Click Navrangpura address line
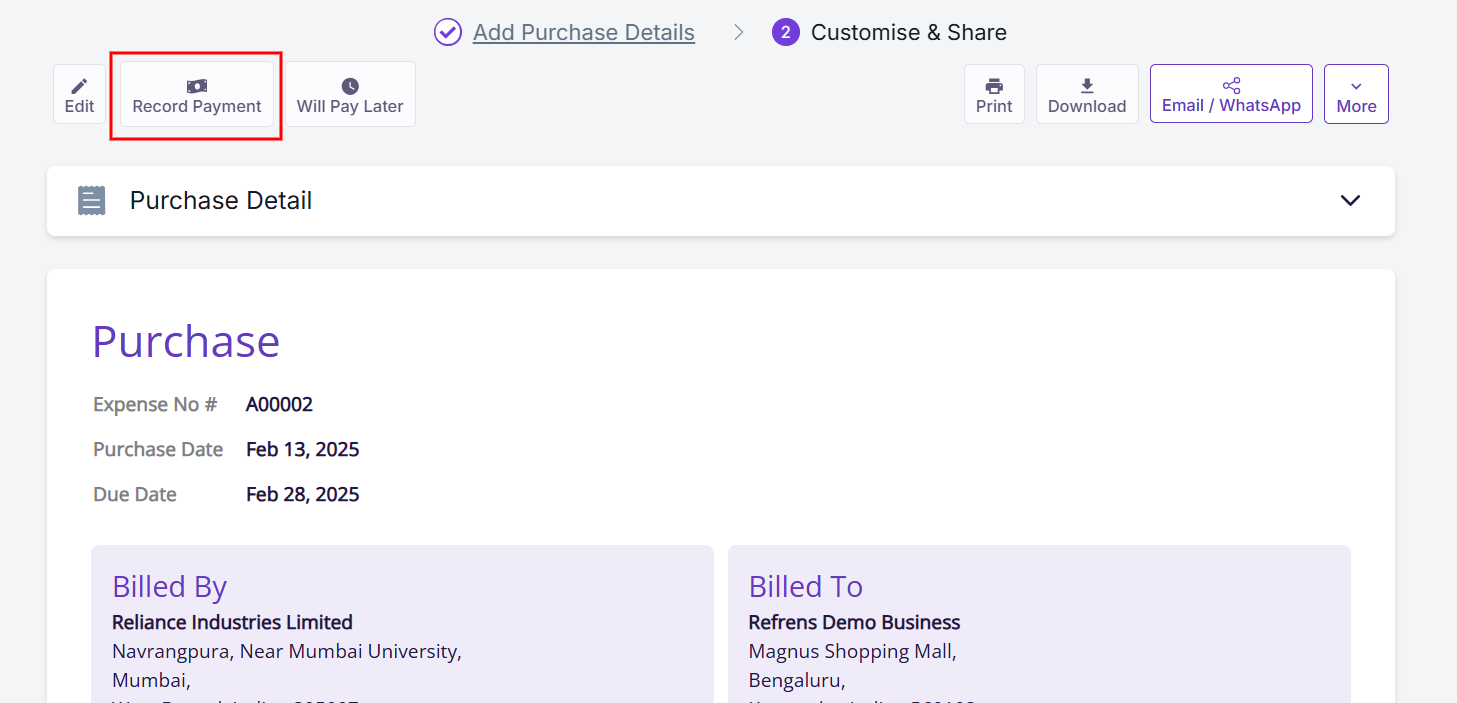Screen dimensions: 1457x703 [287, 651]
